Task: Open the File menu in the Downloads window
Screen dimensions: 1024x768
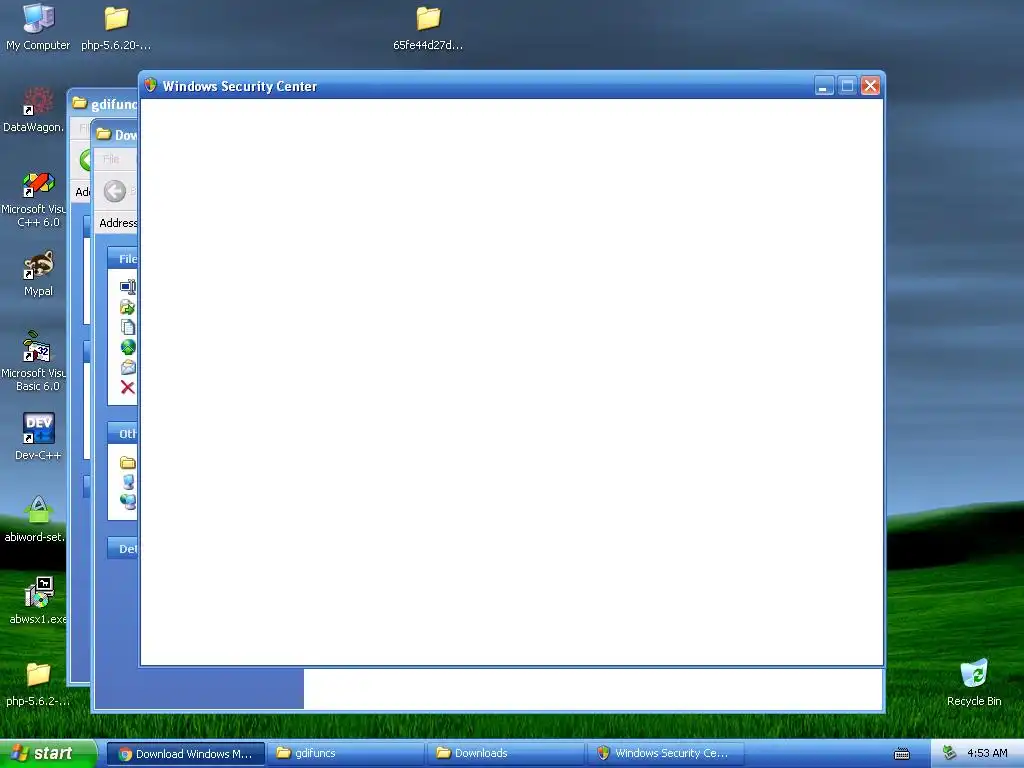Action: tap(111, 159)
